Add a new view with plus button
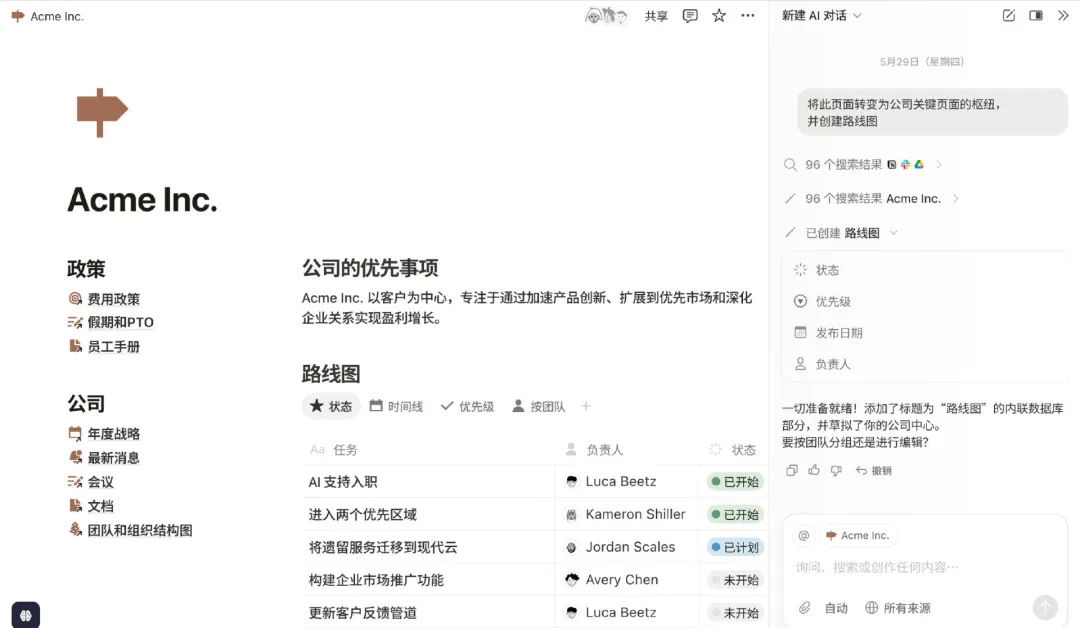Screen dimensions: 1080x628 tap(586, 406)
